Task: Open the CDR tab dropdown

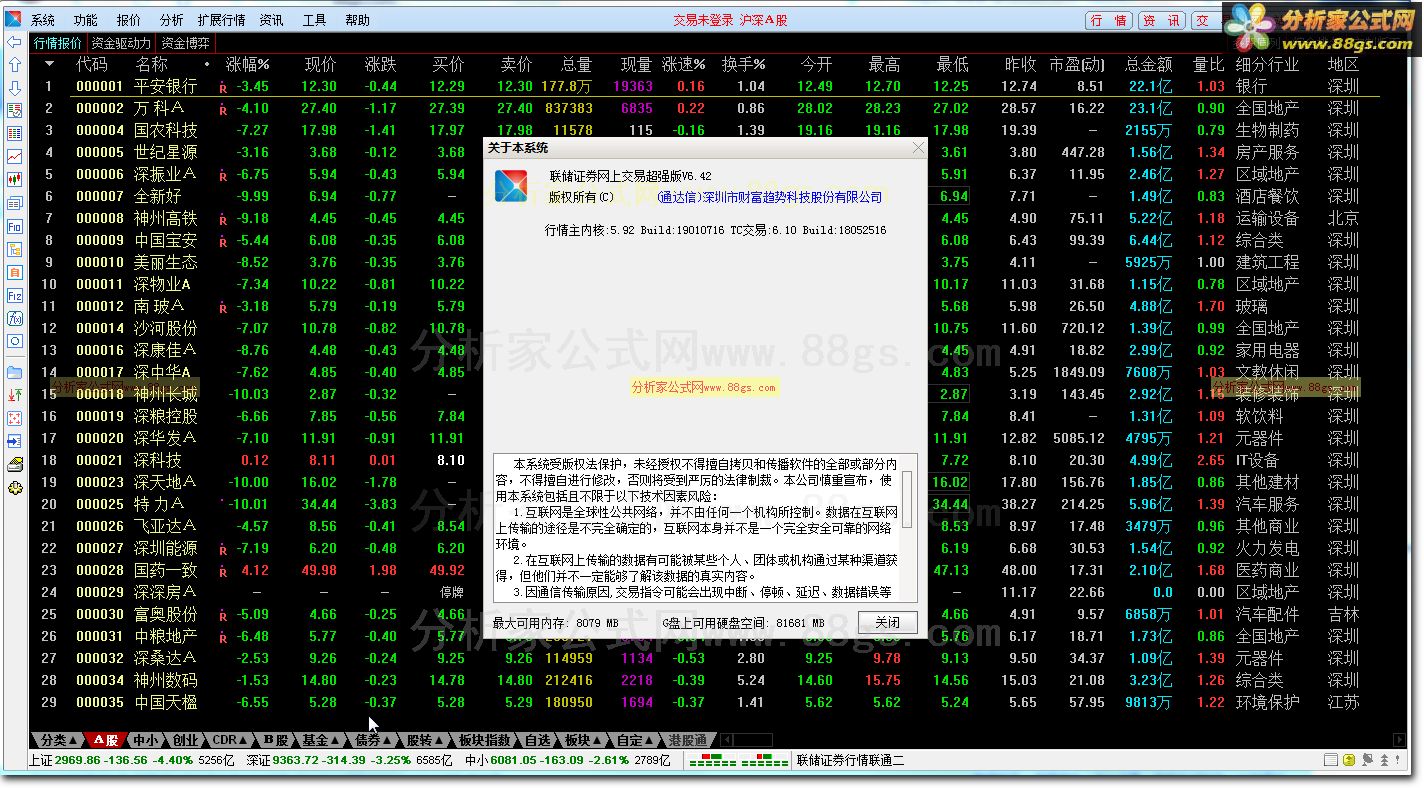Action: click(x=232, y=740)
